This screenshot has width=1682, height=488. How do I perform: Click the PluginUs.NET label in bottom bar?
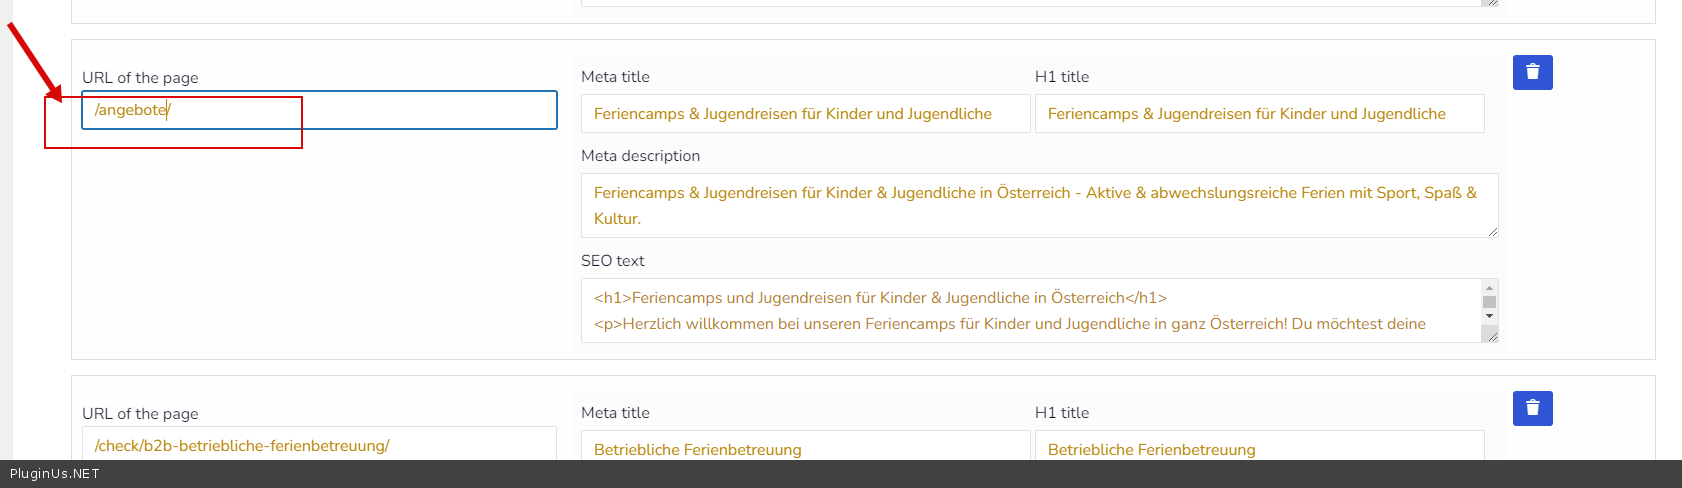55,474
